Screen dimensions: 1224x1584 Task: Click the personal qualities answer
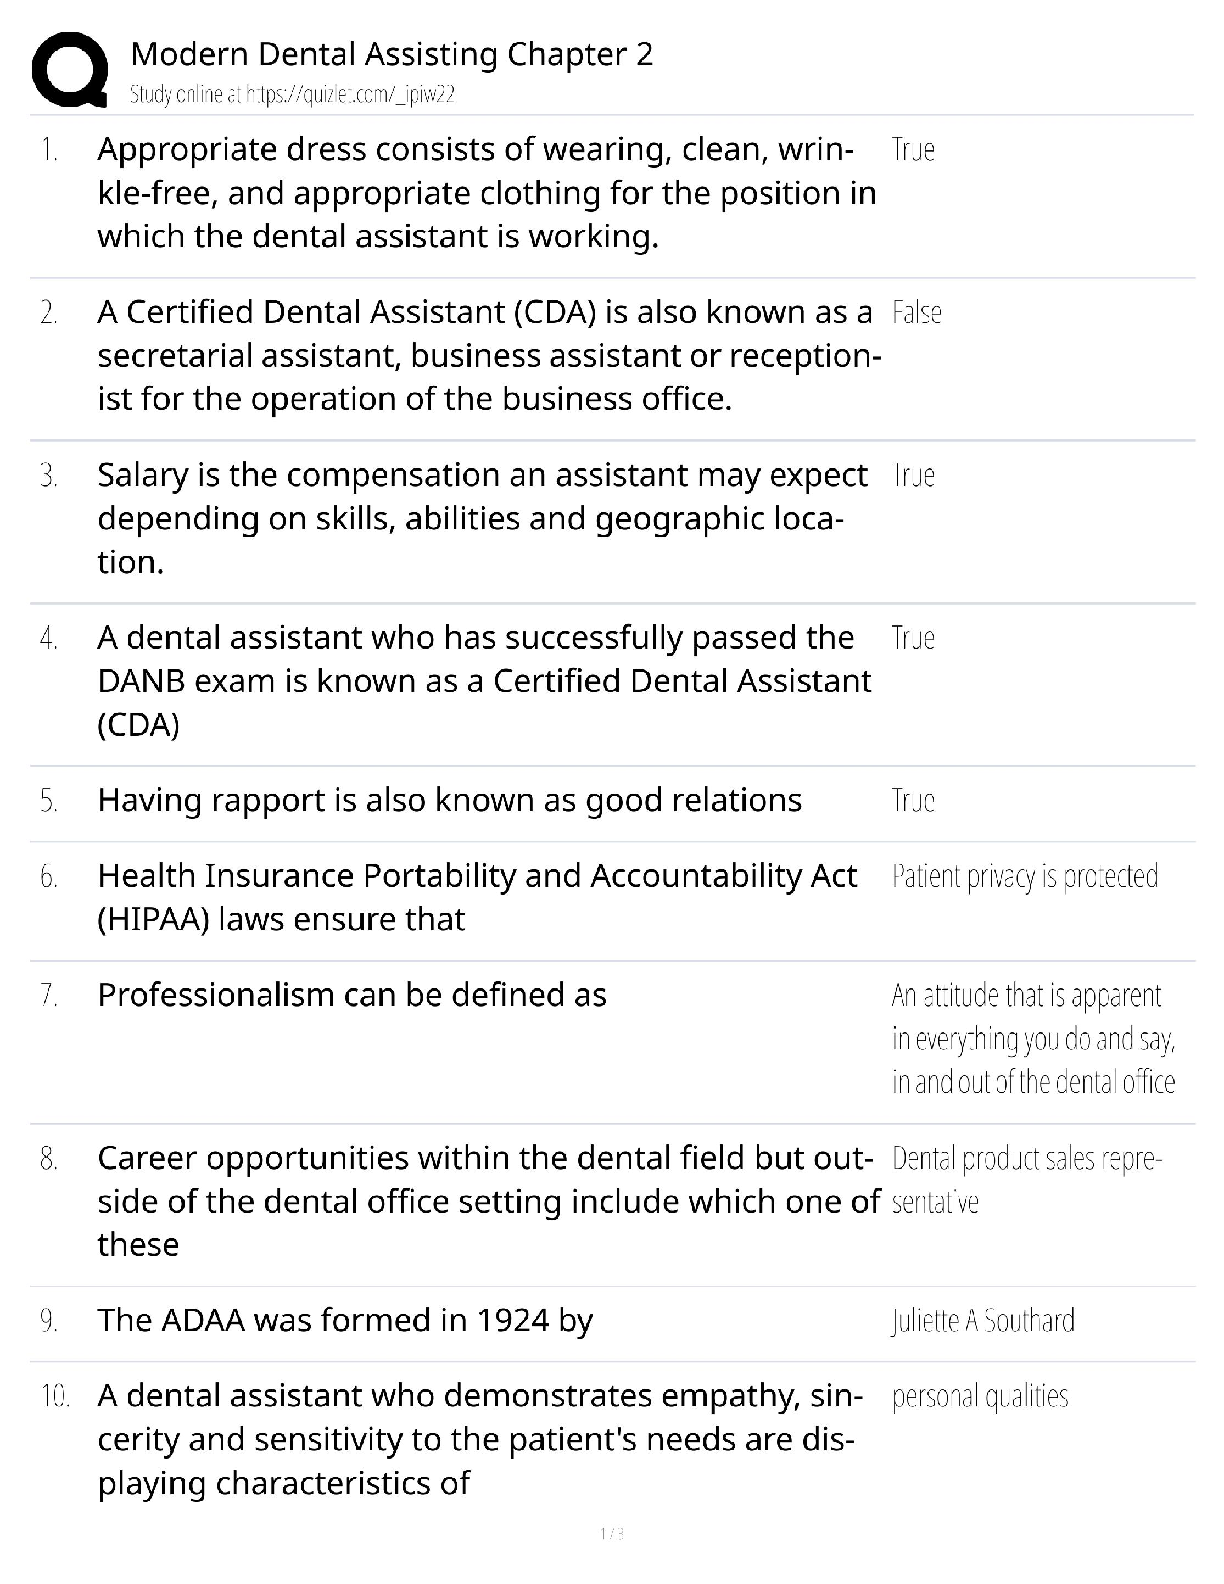(x=980, y=1396)
